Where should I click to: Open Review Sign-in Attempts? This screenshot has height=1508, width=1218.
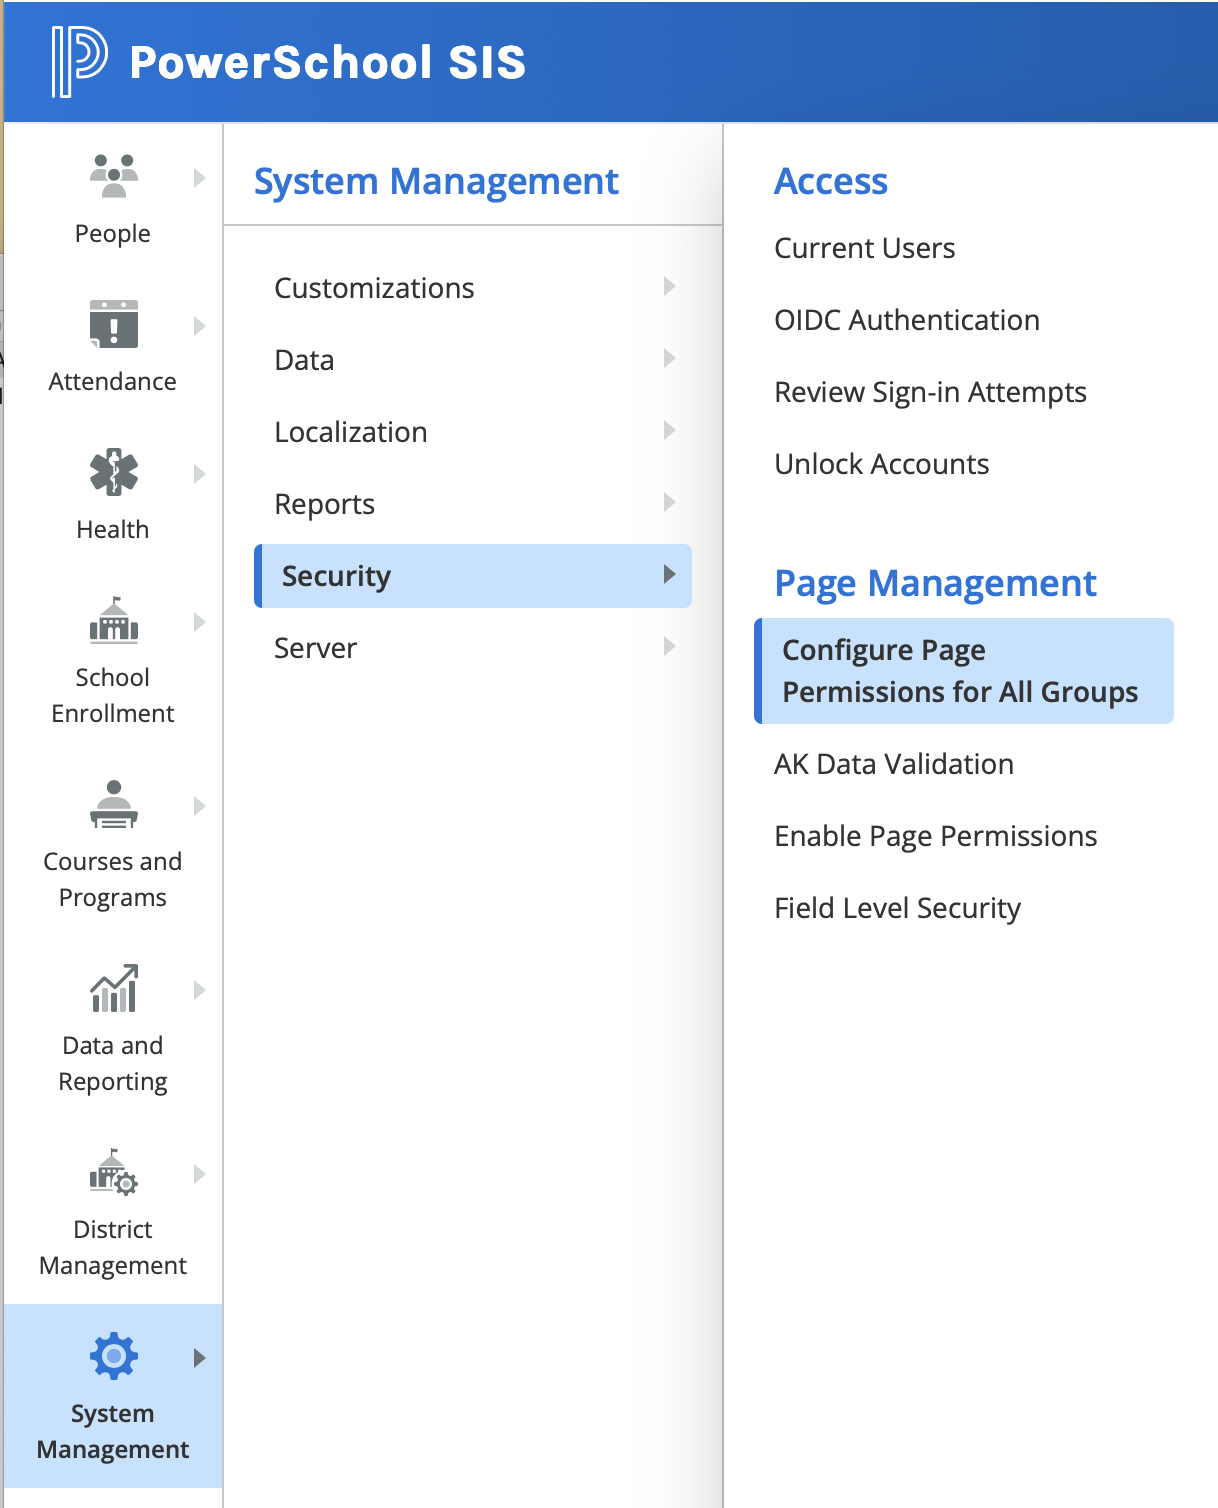pos(930,392)
